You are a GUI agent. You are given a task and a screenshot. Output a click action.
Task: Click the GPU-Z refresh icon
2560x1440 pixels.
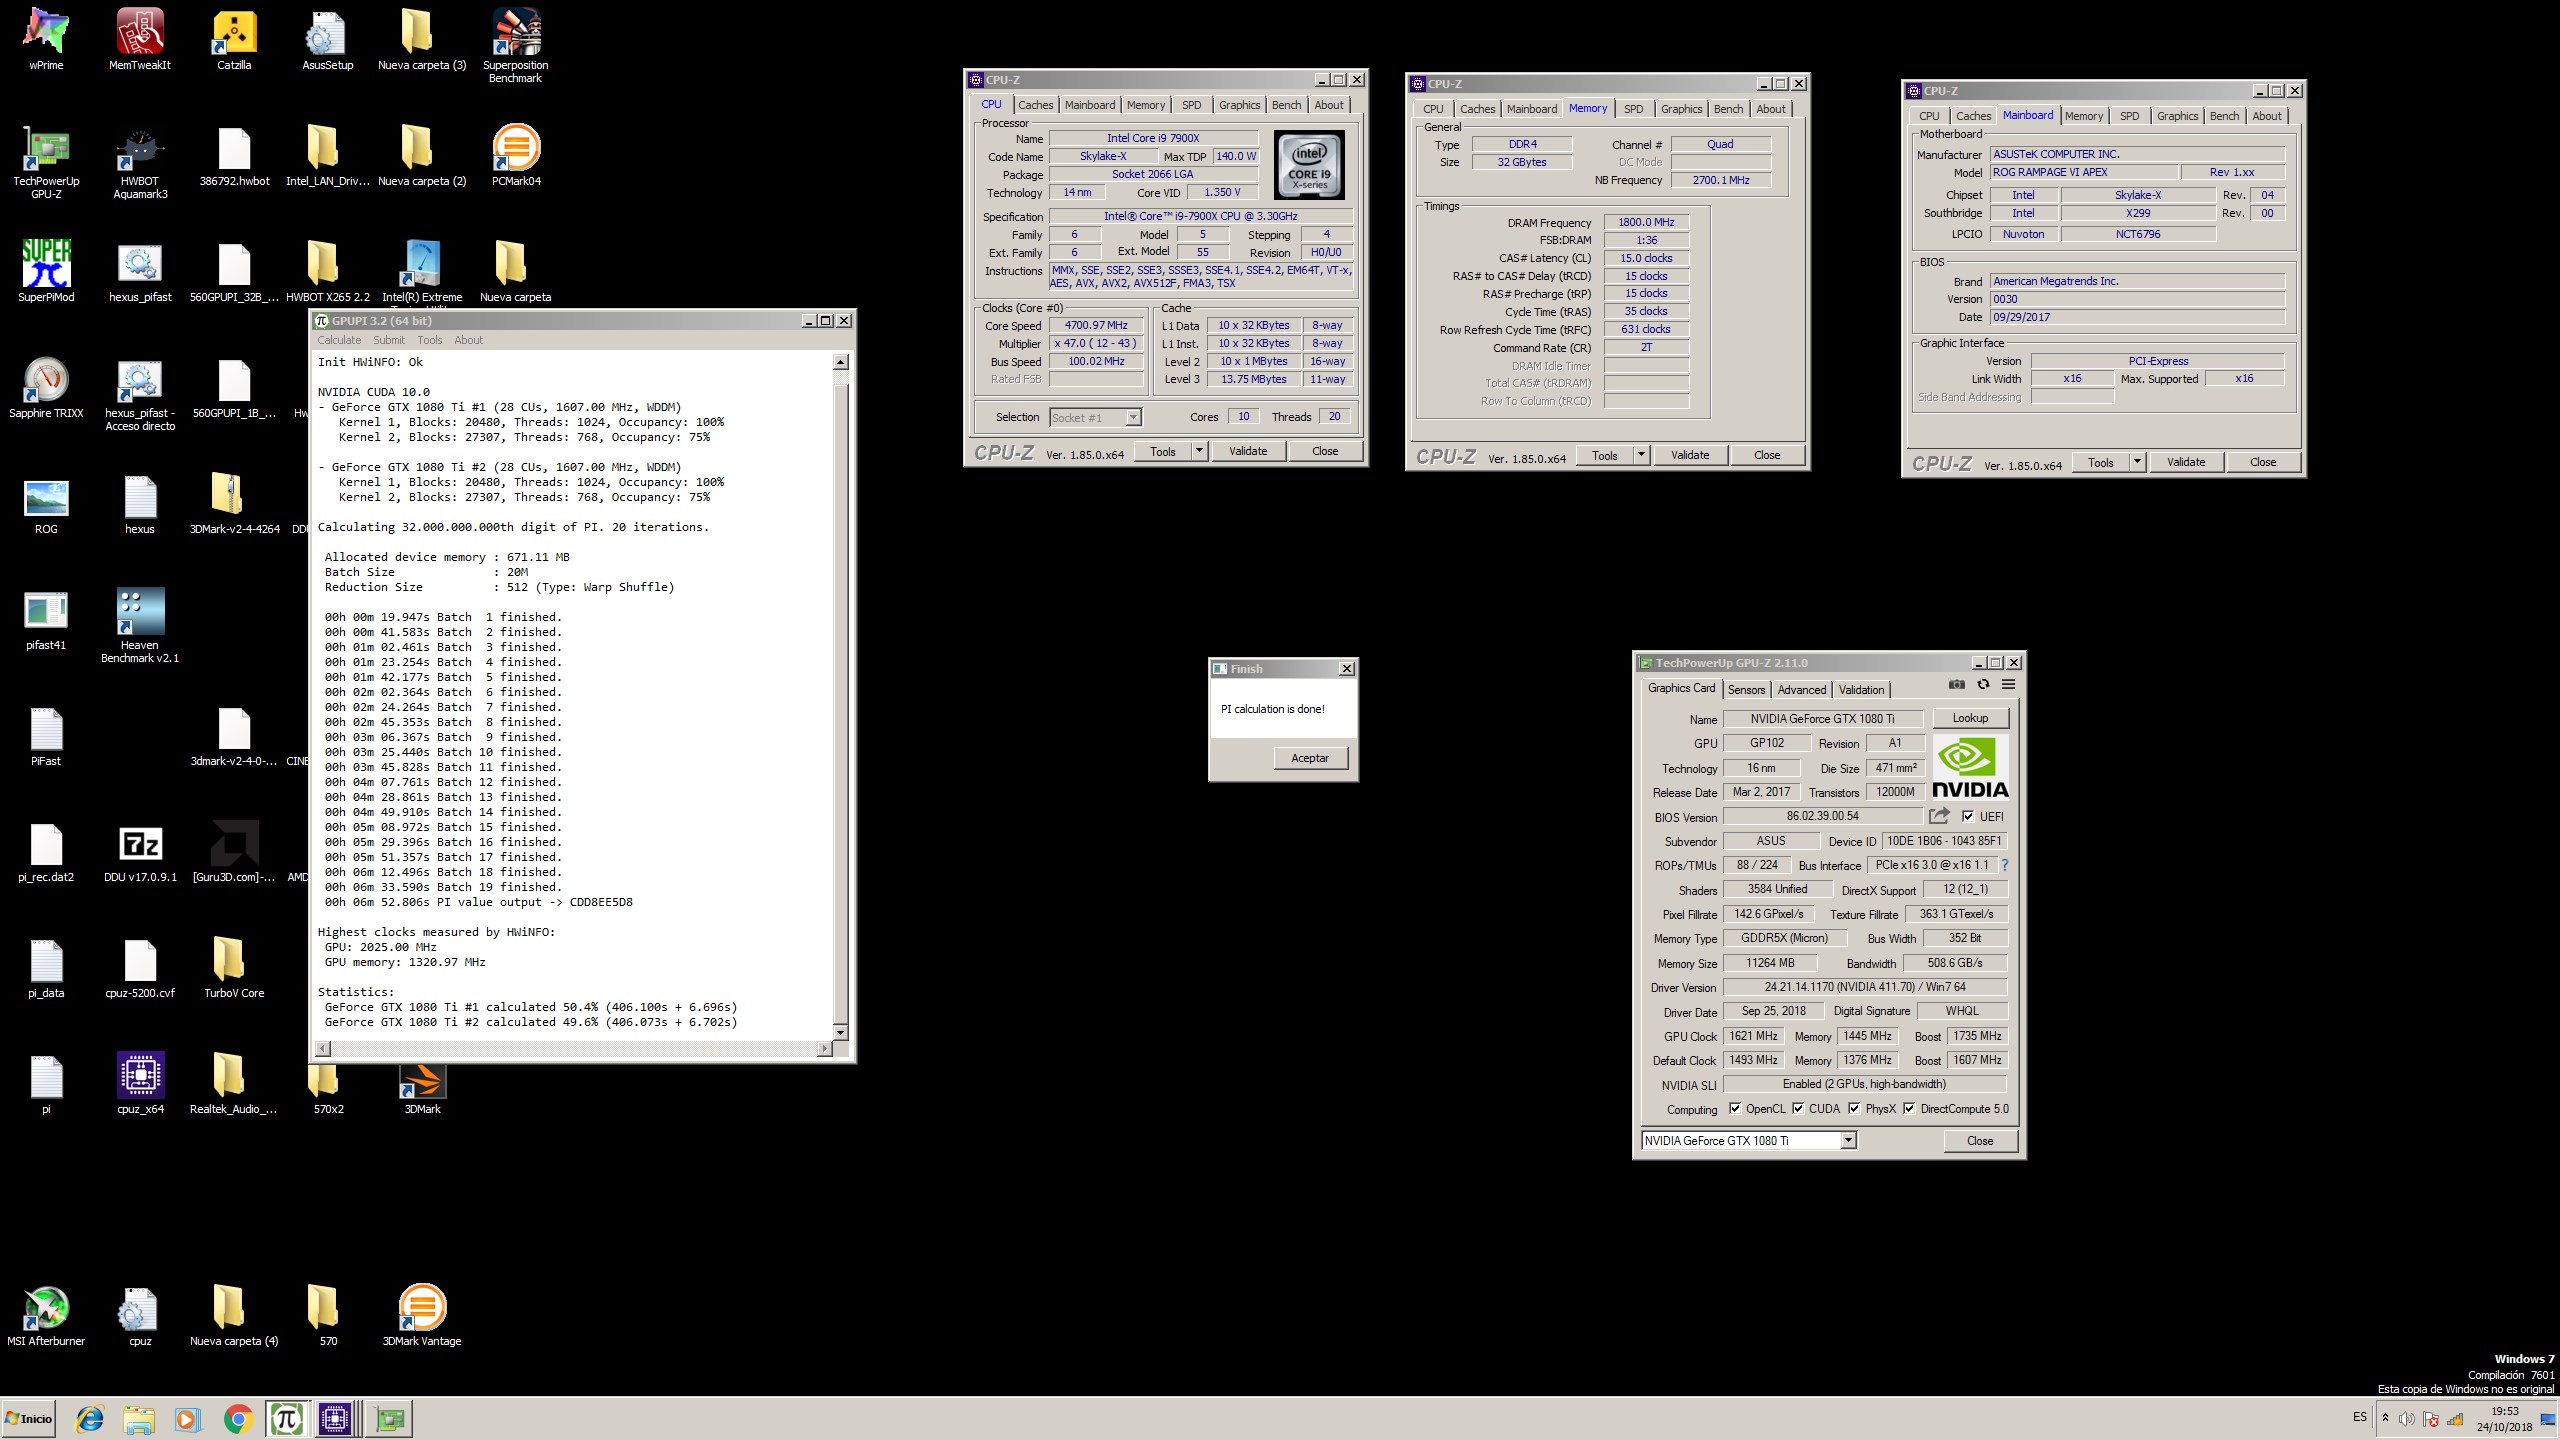pyautogui.click(x=1983, y=685)
